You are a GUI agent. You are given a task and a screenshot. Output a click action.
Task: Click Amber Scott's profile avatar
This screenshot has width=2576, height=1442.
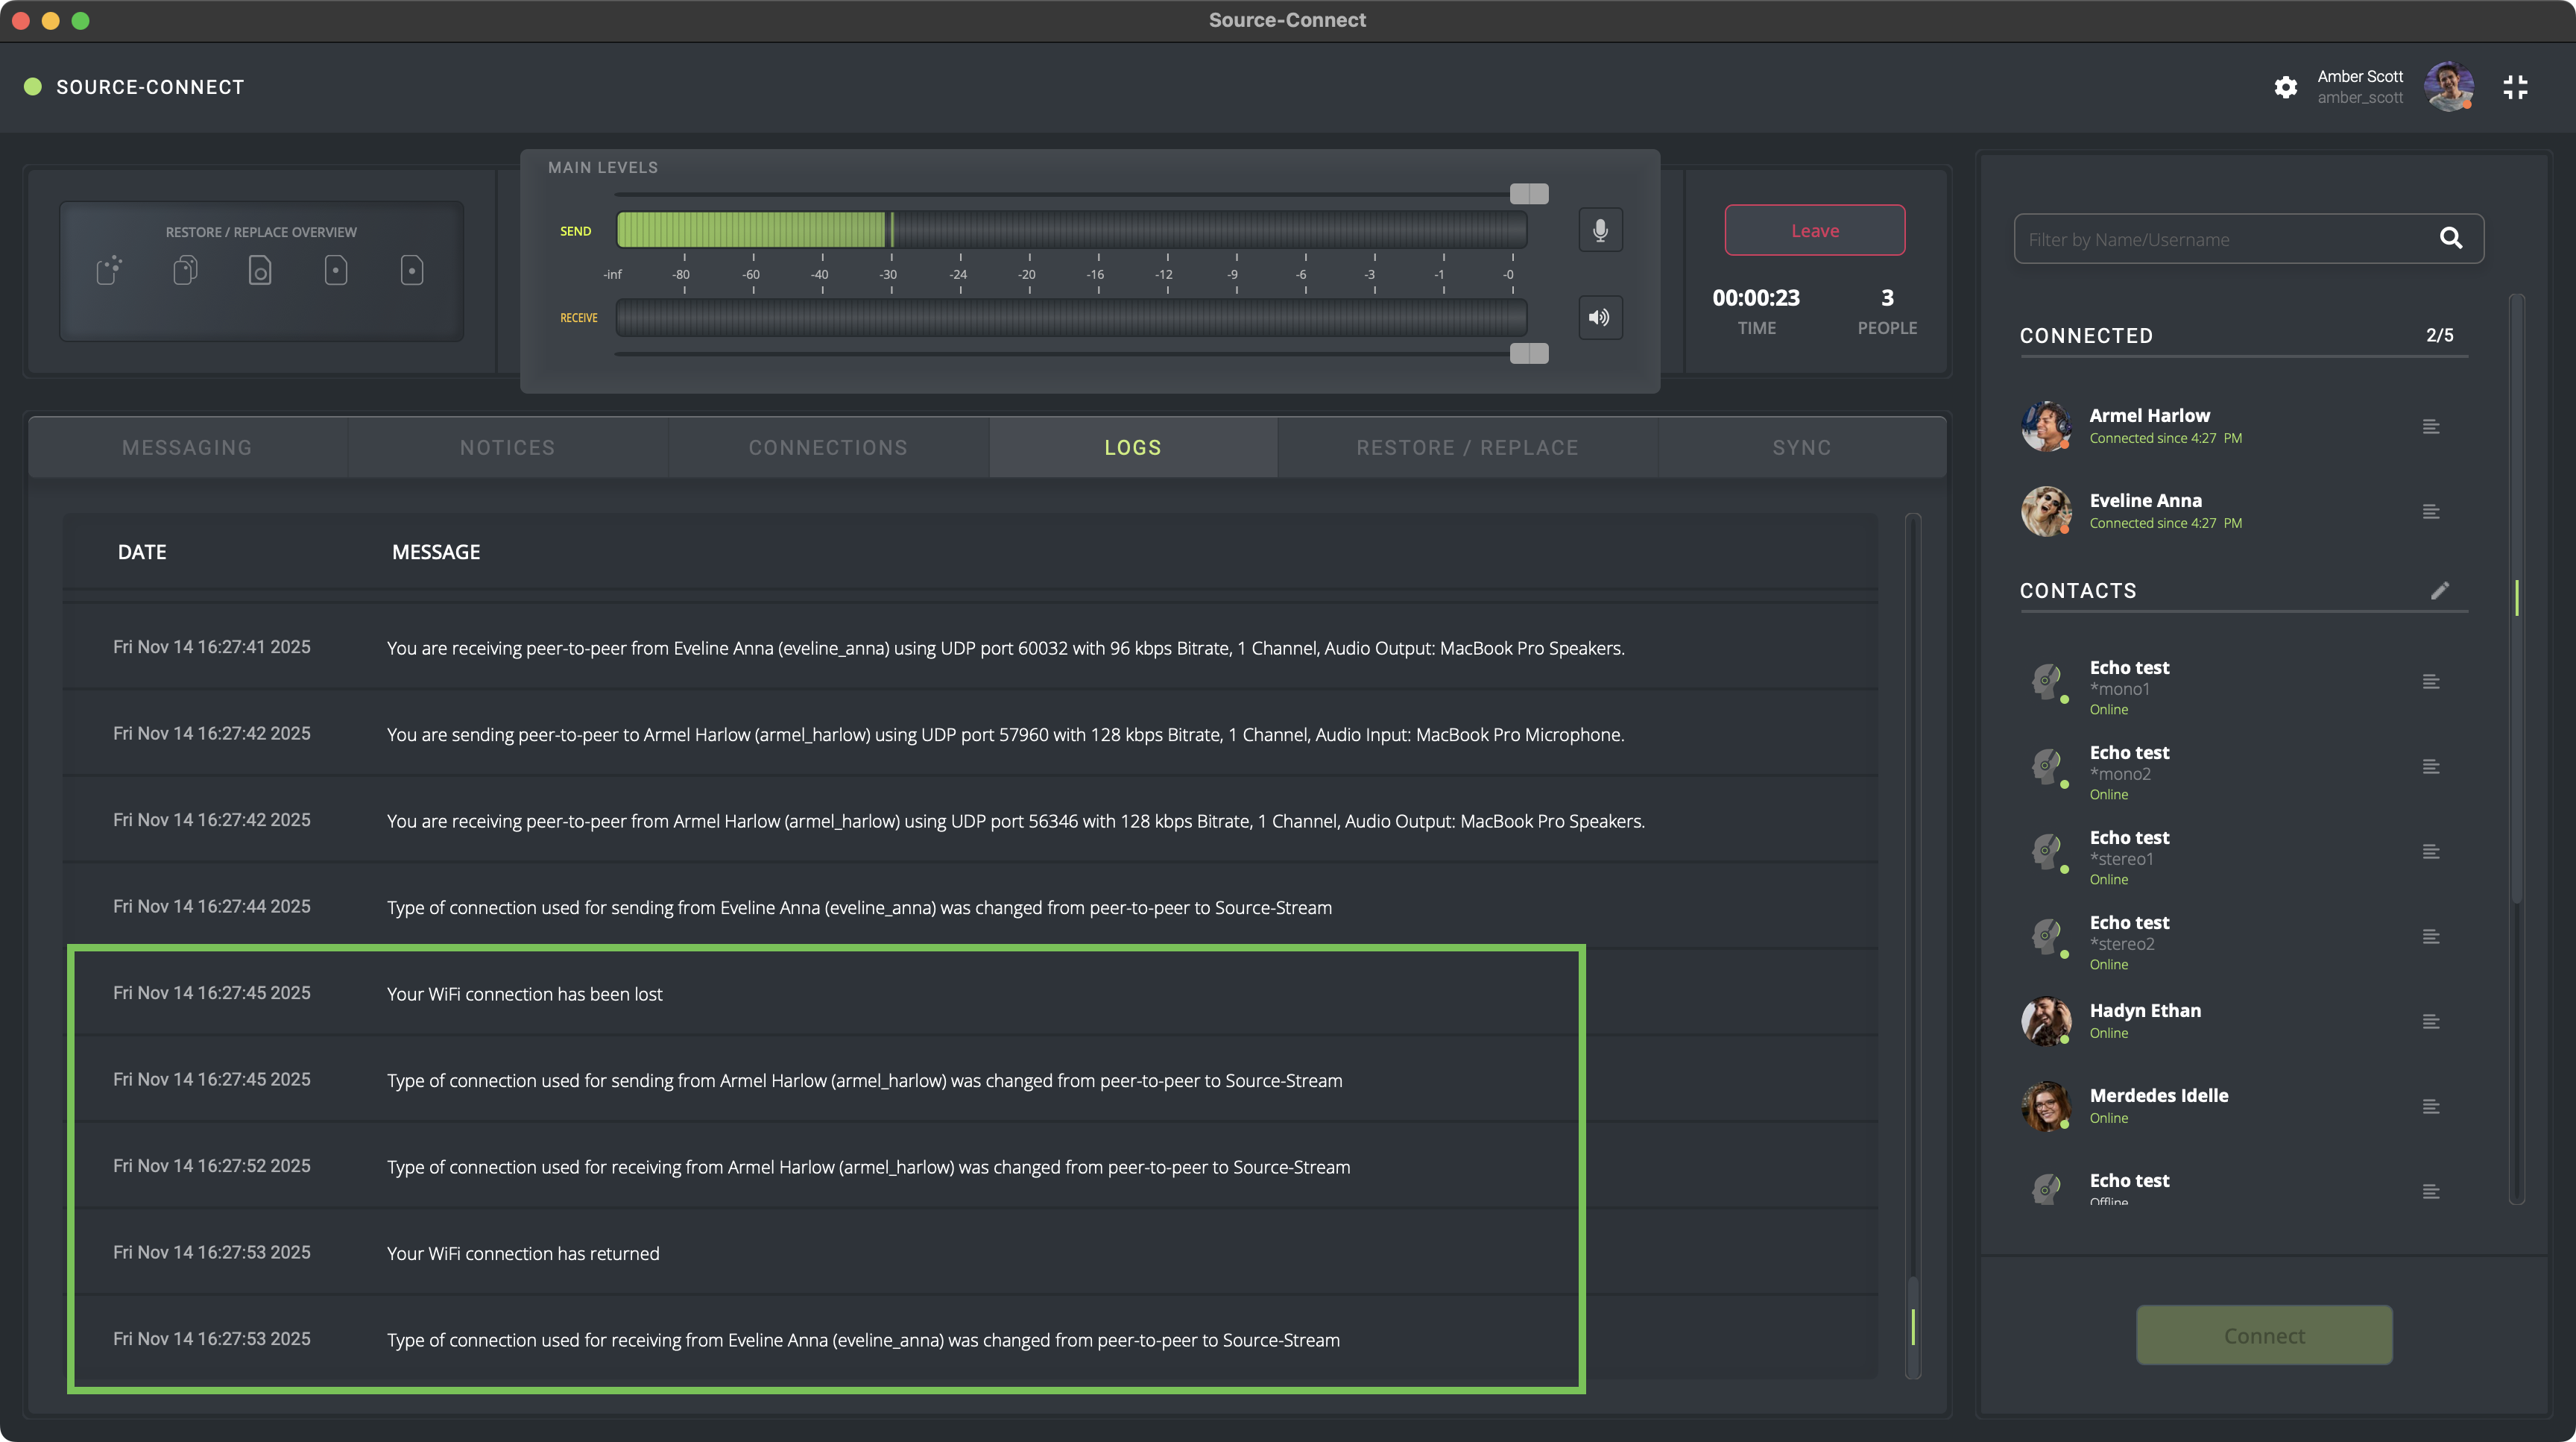coord(2448,87)
